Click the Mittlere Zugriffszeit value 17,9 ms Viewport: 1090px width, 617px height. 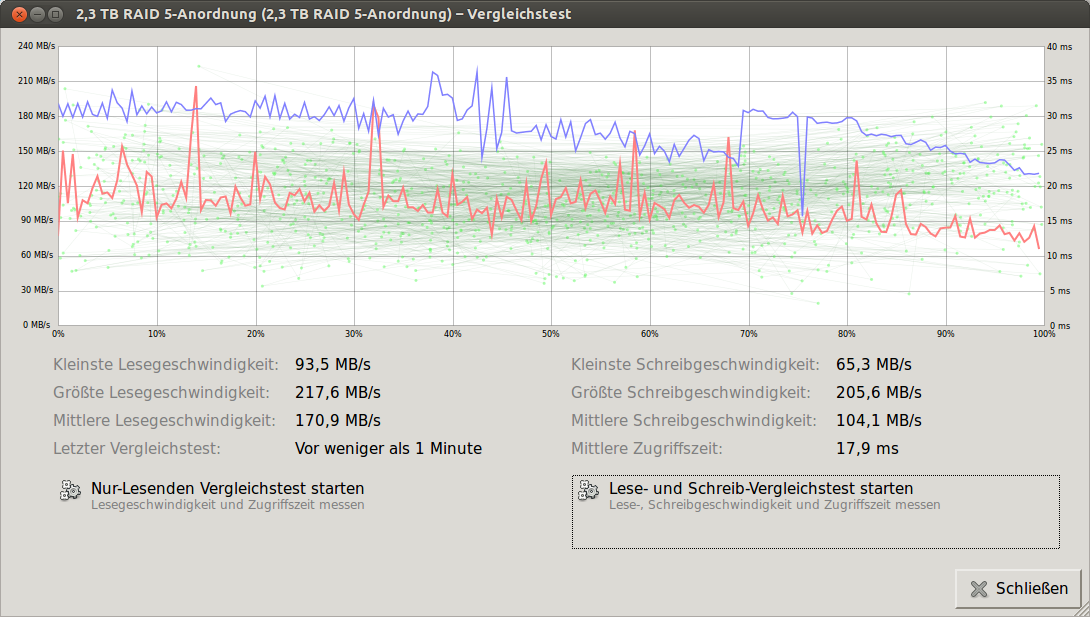867,448
